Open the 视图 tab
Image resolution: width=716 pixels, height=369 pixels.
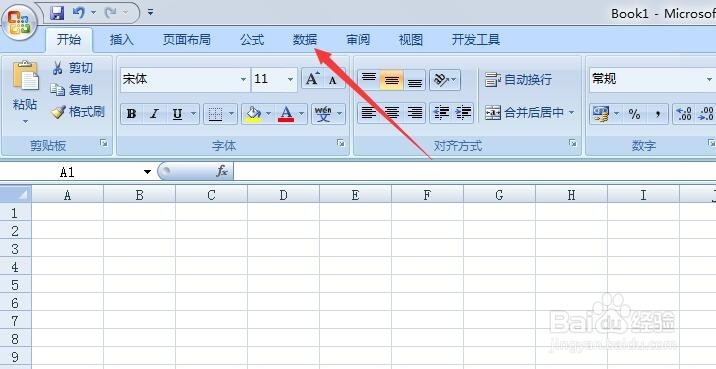click(x=411, y=40)
